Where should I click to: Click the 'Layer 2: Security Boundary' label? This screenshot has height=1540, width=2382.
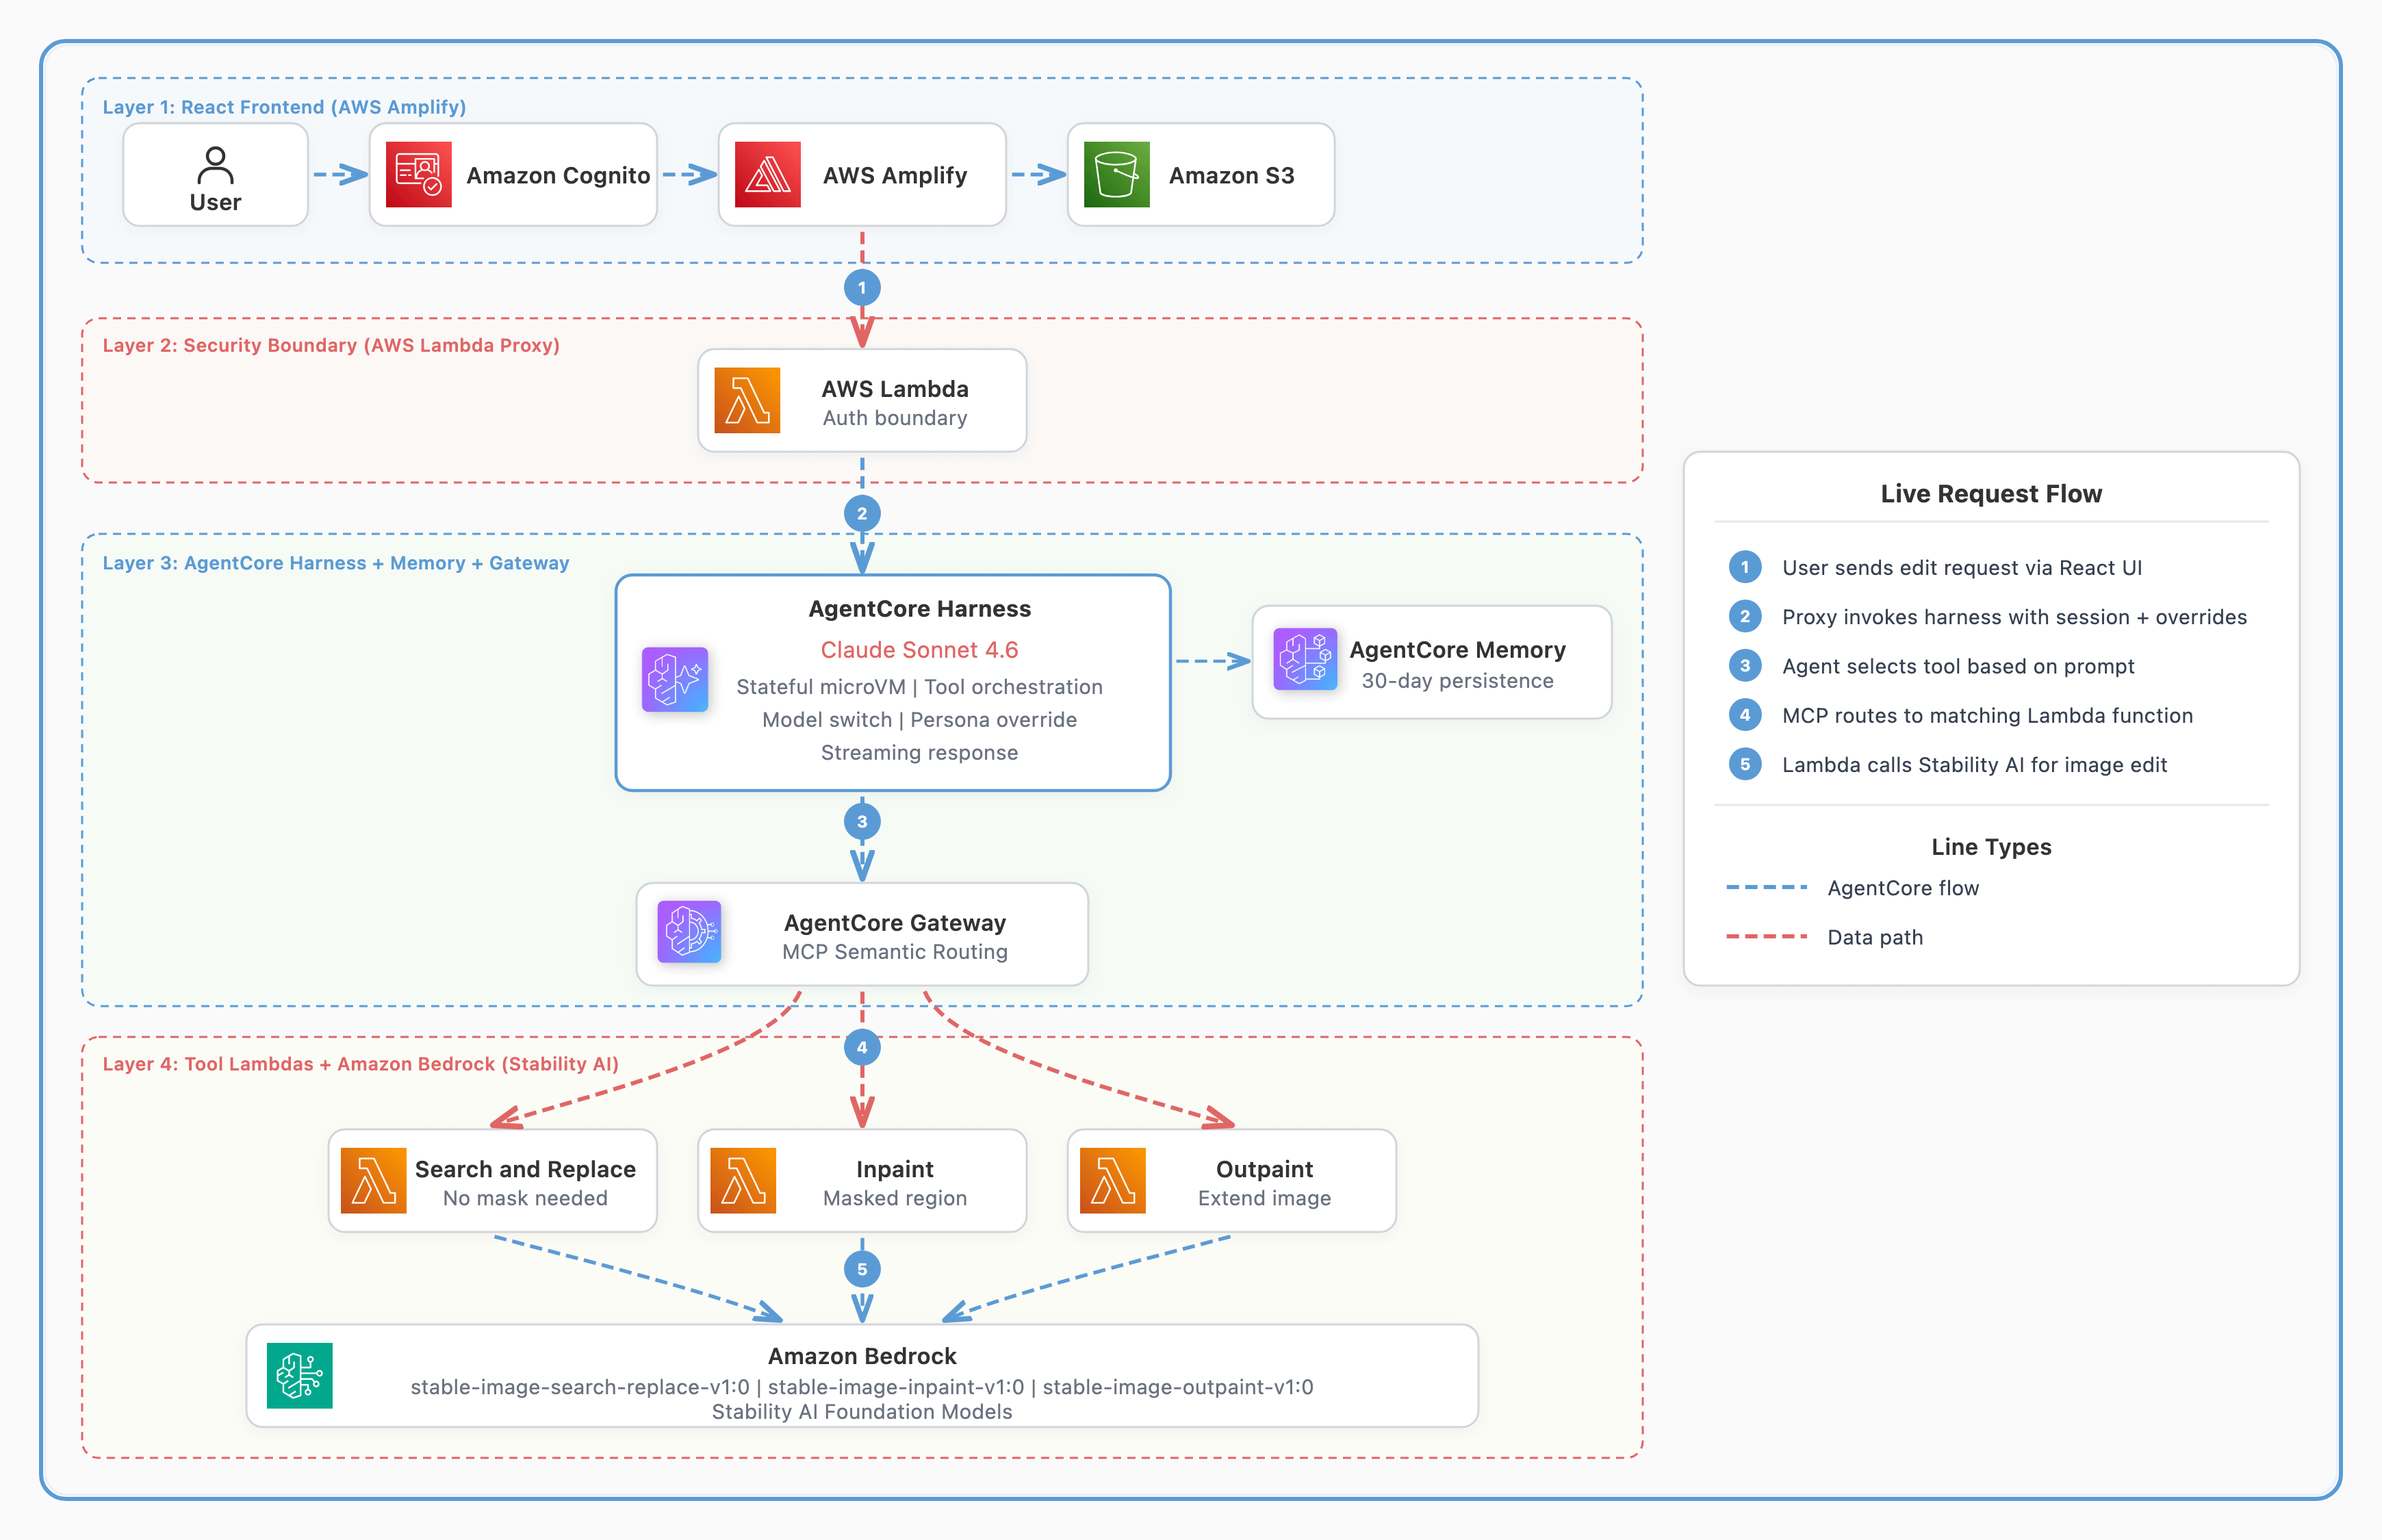331,345
